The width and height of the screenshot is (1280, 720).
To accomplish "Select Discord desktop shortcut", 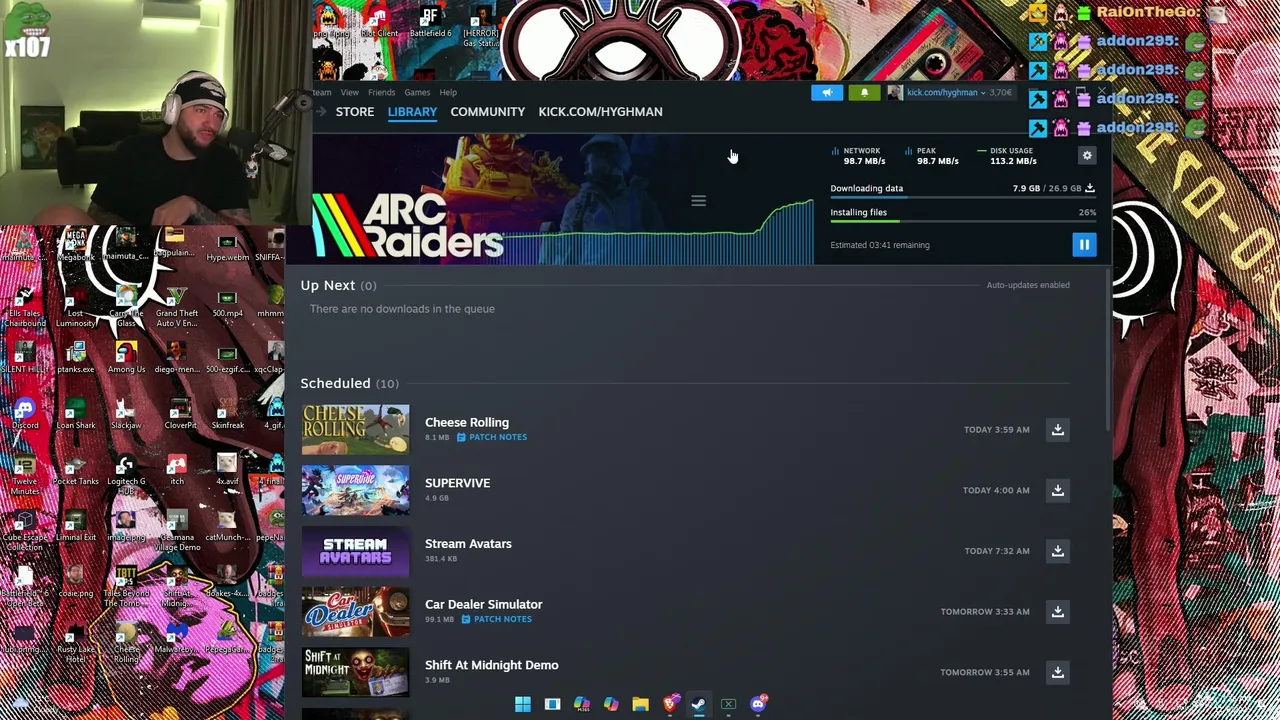I will (x=25, y=414).
